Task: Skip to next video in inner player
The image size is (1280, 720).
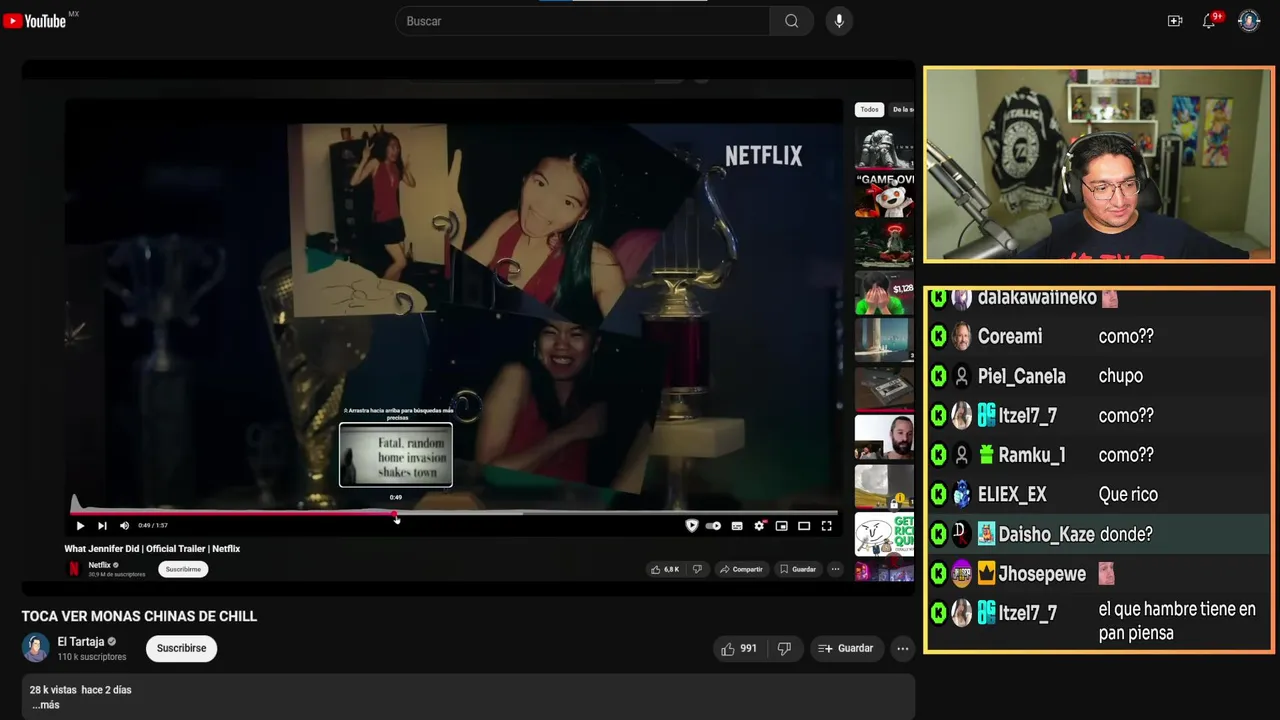Action: [102, 525]
